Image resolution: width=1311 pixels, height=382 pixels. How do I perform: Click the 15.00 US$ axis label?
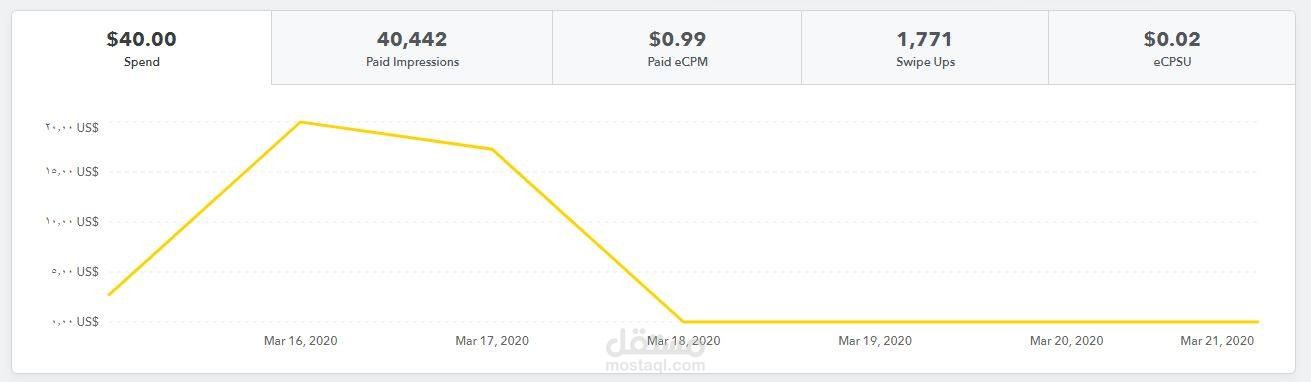pos(71,172)
